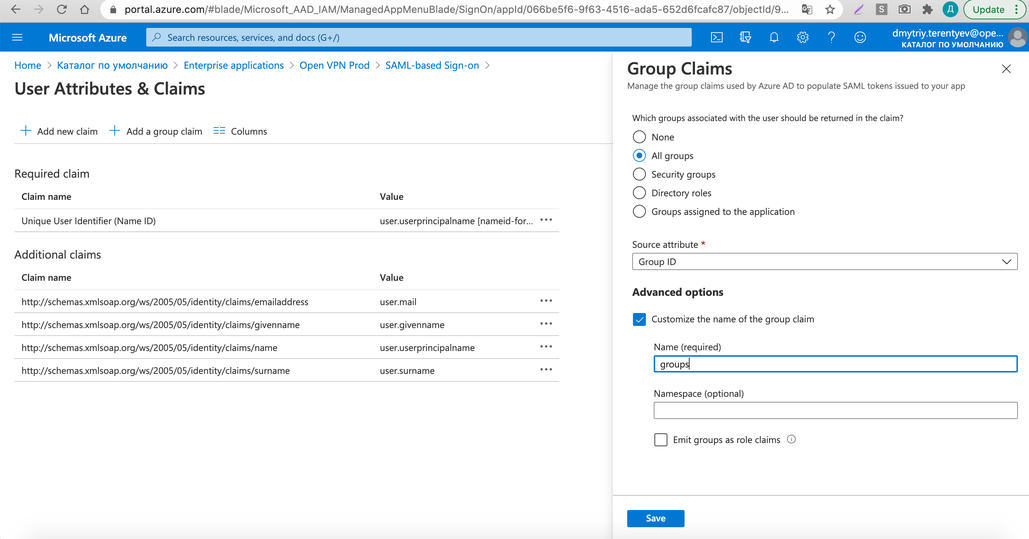Open the Source attribute Group ID dropdown

pos(824,261)
